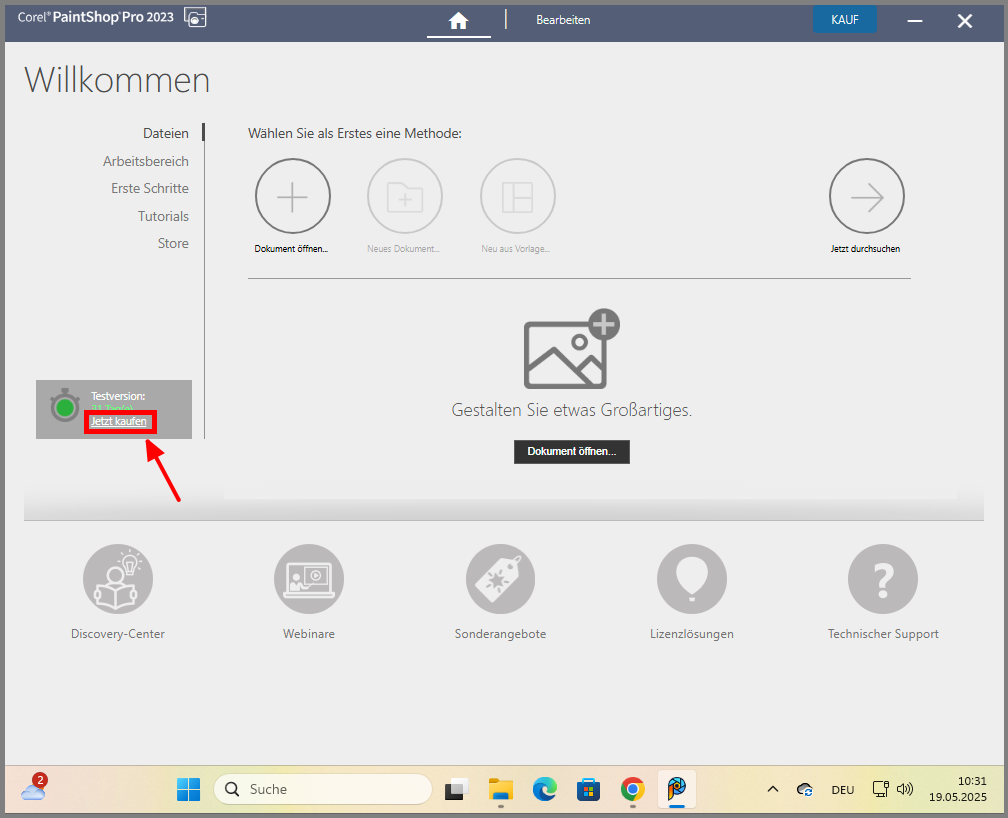Image resolution: width=1008 pixels, height=818 pixels.
Task: Open Sonderangebote via the coupon icon
Action: (x=500, y=578)
